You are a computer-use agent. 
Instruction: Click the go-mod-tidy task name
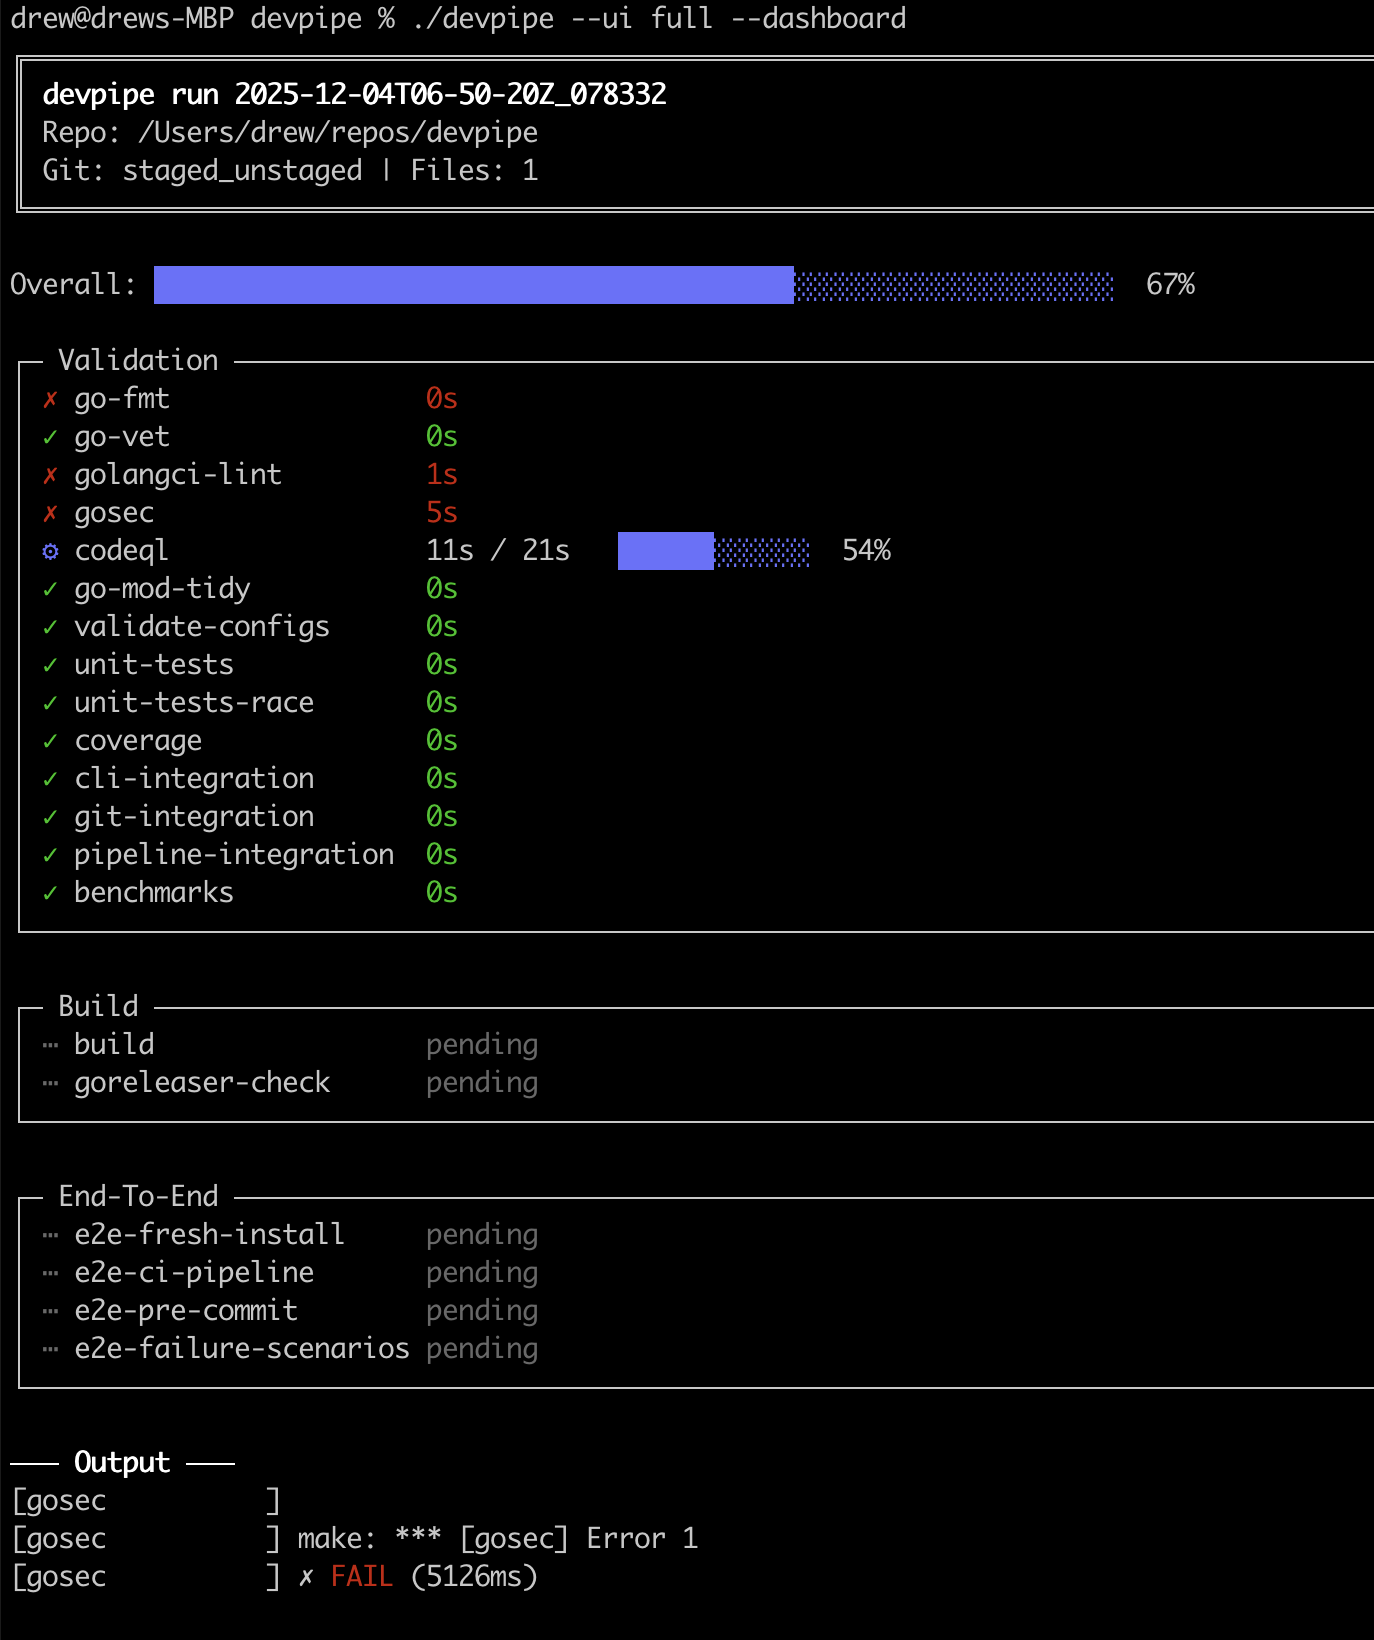click(162, 589)
